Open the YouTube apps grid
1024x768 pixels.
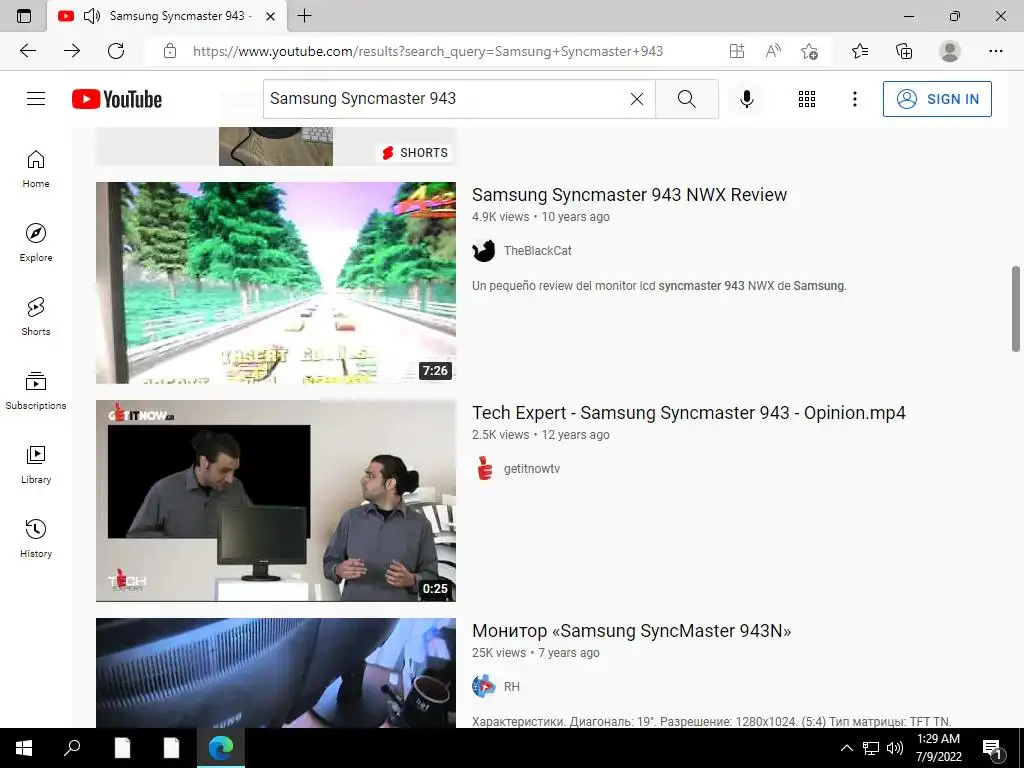click(807, 99)
